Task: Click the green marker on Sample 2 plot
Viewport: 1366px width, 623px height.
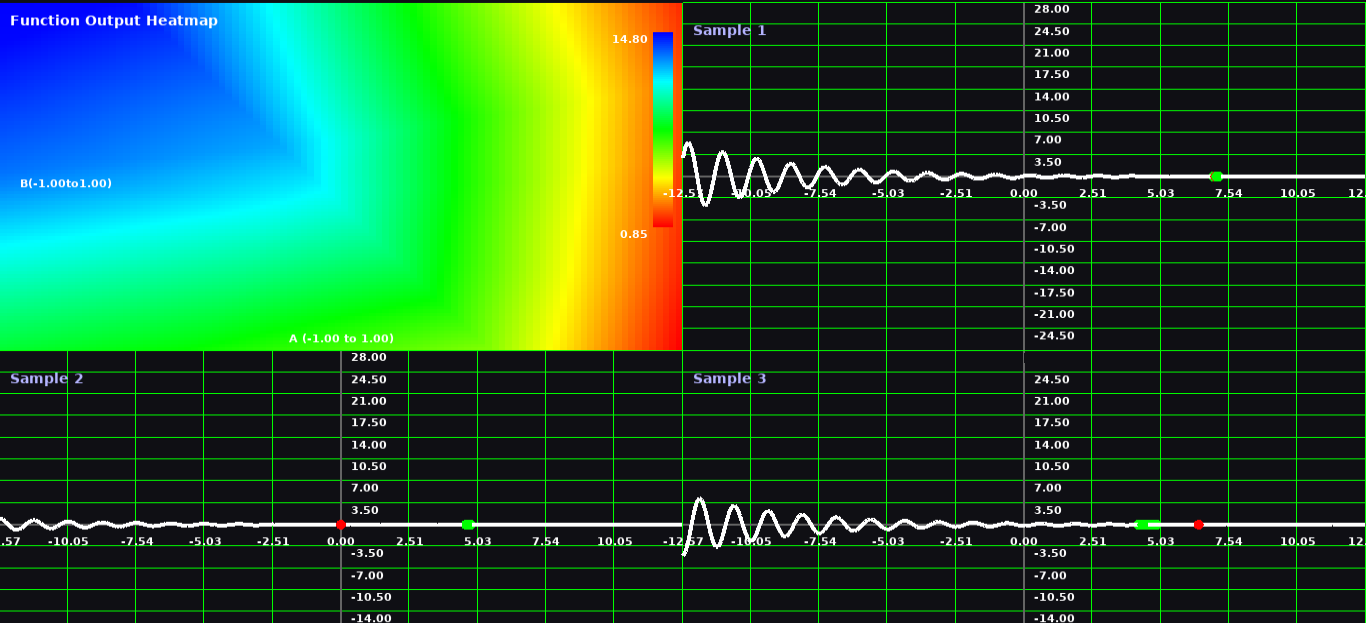Action: 467,524
